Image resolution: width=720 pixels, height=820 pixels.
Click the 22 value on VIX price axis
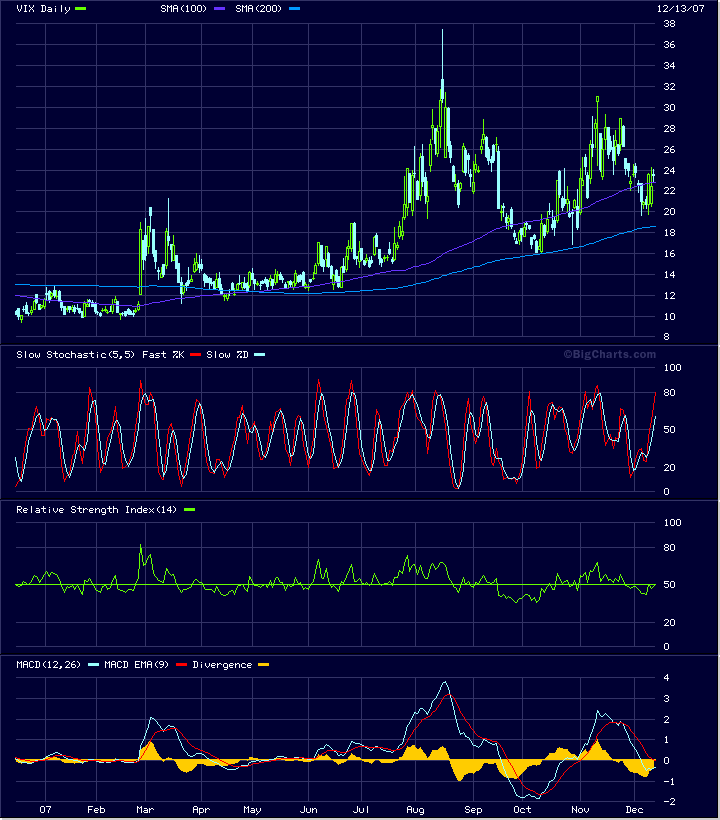tap(669, 191)
